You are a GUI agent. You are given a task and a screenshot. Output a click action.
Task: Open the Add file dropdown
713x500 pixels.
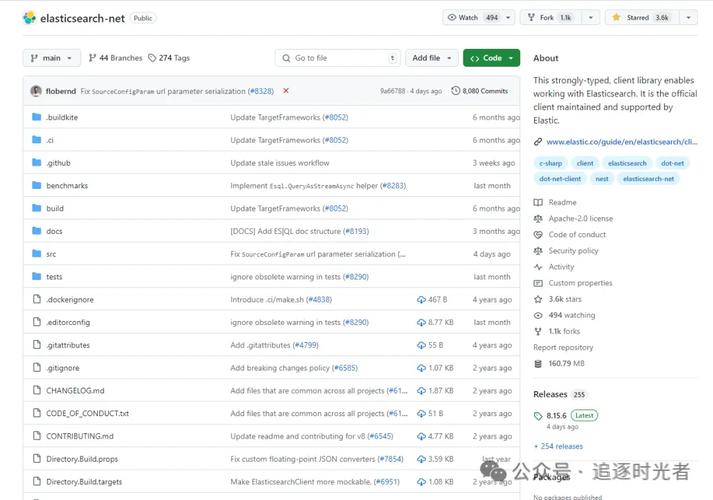click(x=432, y=58)
